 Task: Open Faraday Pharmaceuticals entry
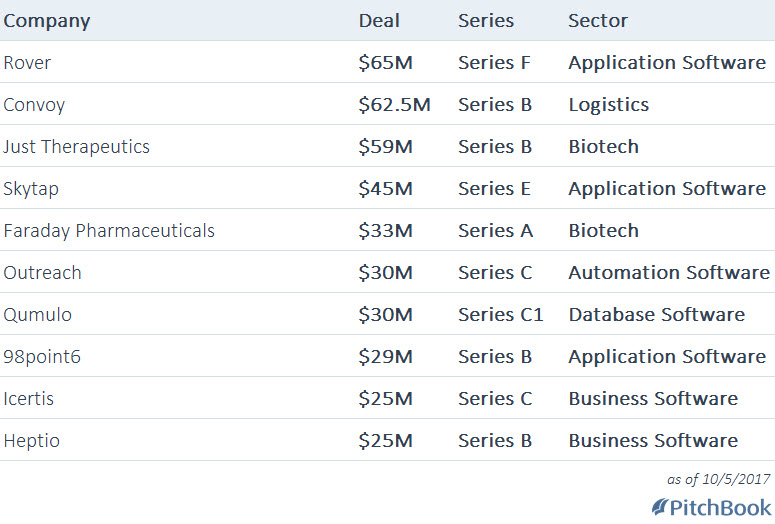[x=109, y=231]
